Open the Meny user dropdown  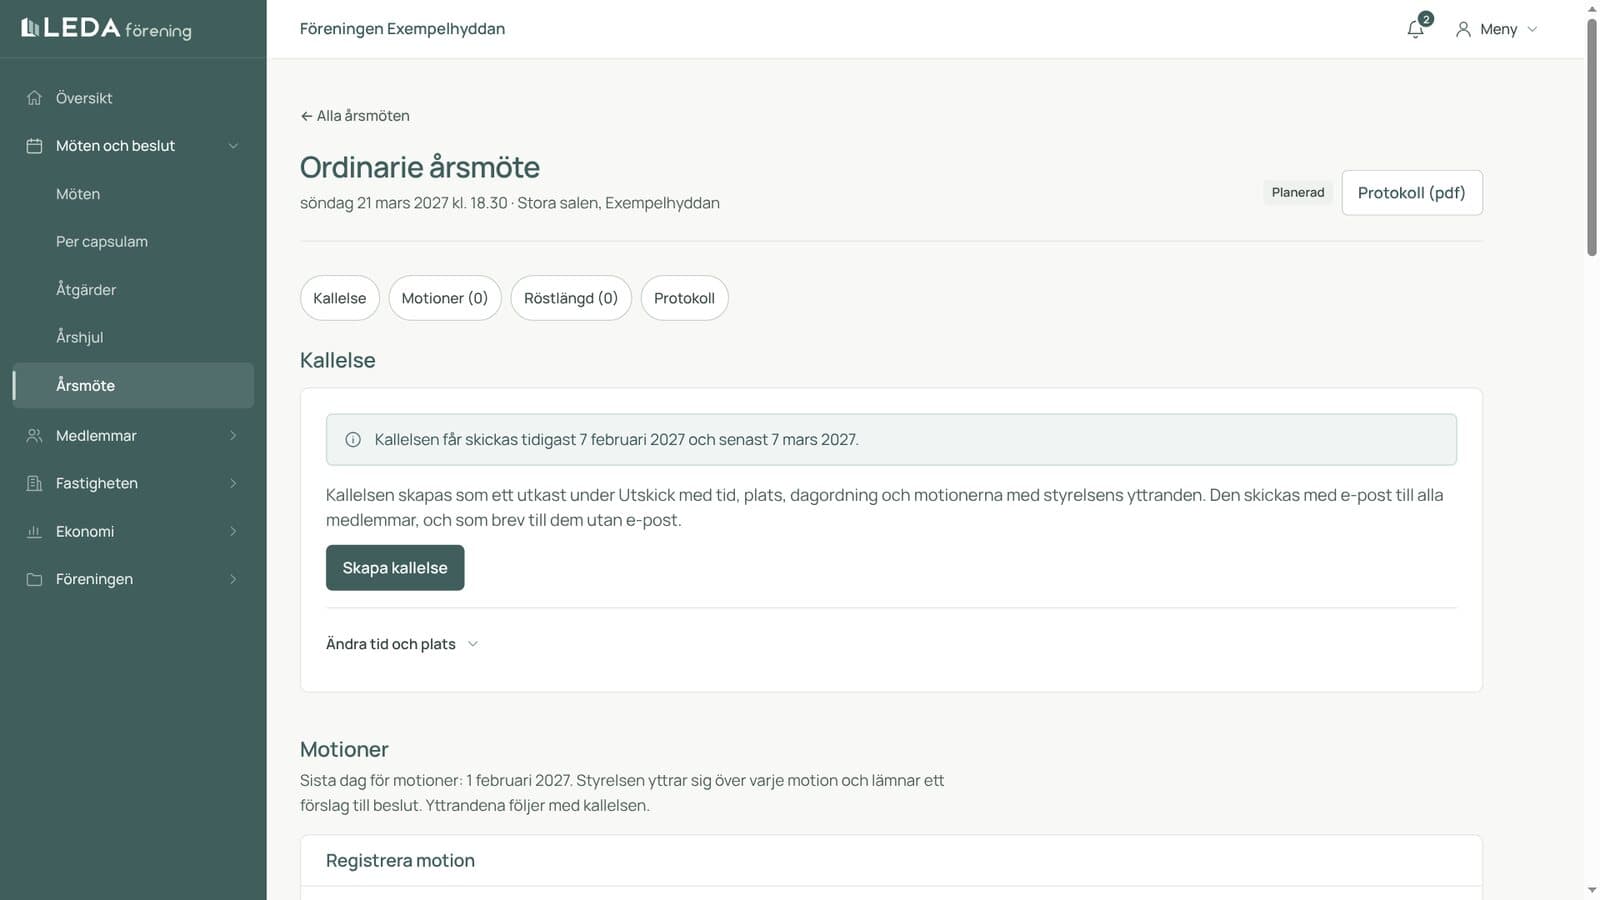[1496, 29]
